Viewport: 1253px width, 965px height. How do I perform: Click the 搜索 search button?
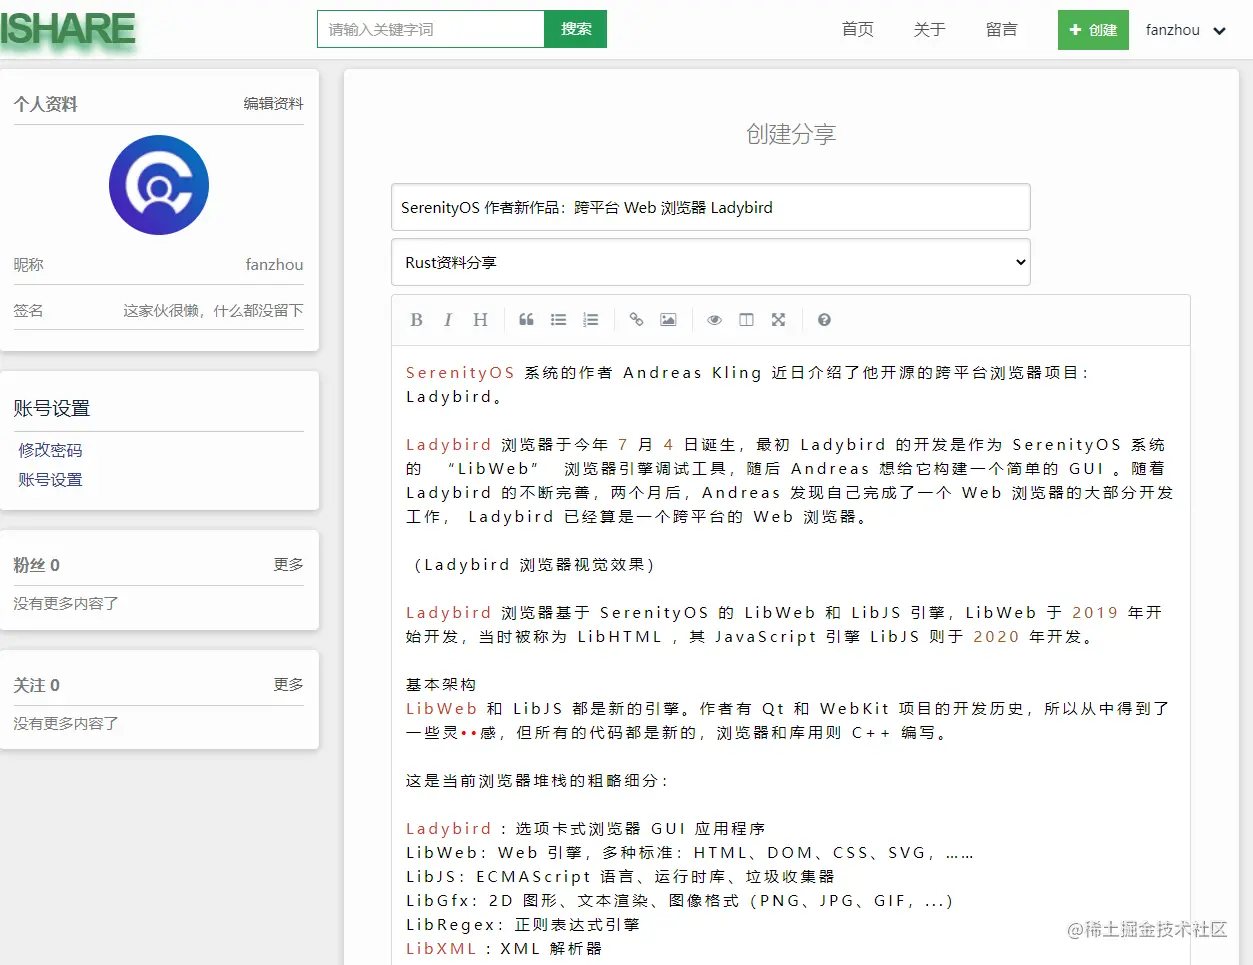click(576, 29)
